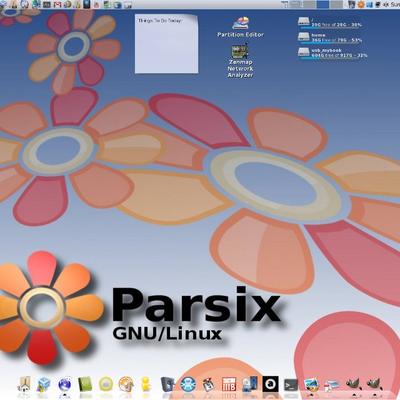Switch to the active blue workspace cell
Image resolution: width=400 pixels, height=400 pixels.
point(323,4)
